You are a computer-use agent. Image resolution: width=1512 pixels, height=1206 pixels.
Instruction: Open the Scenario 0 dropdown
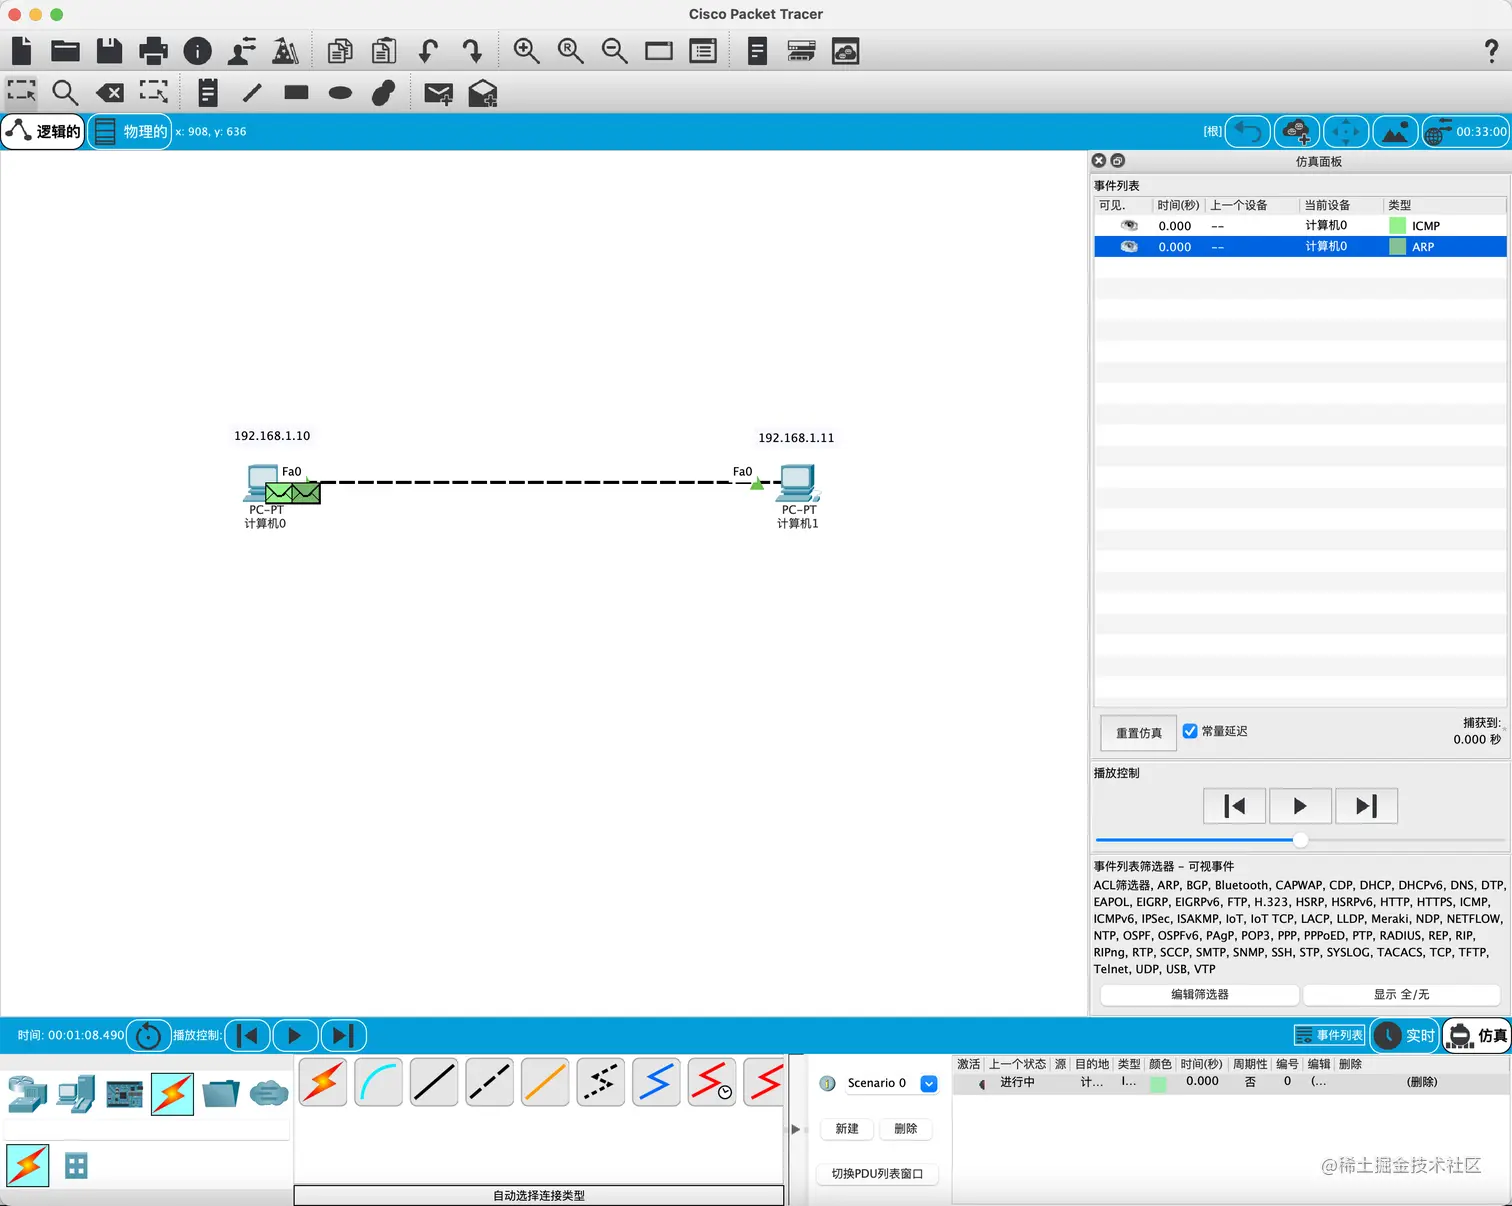[x=929, y=1083]
